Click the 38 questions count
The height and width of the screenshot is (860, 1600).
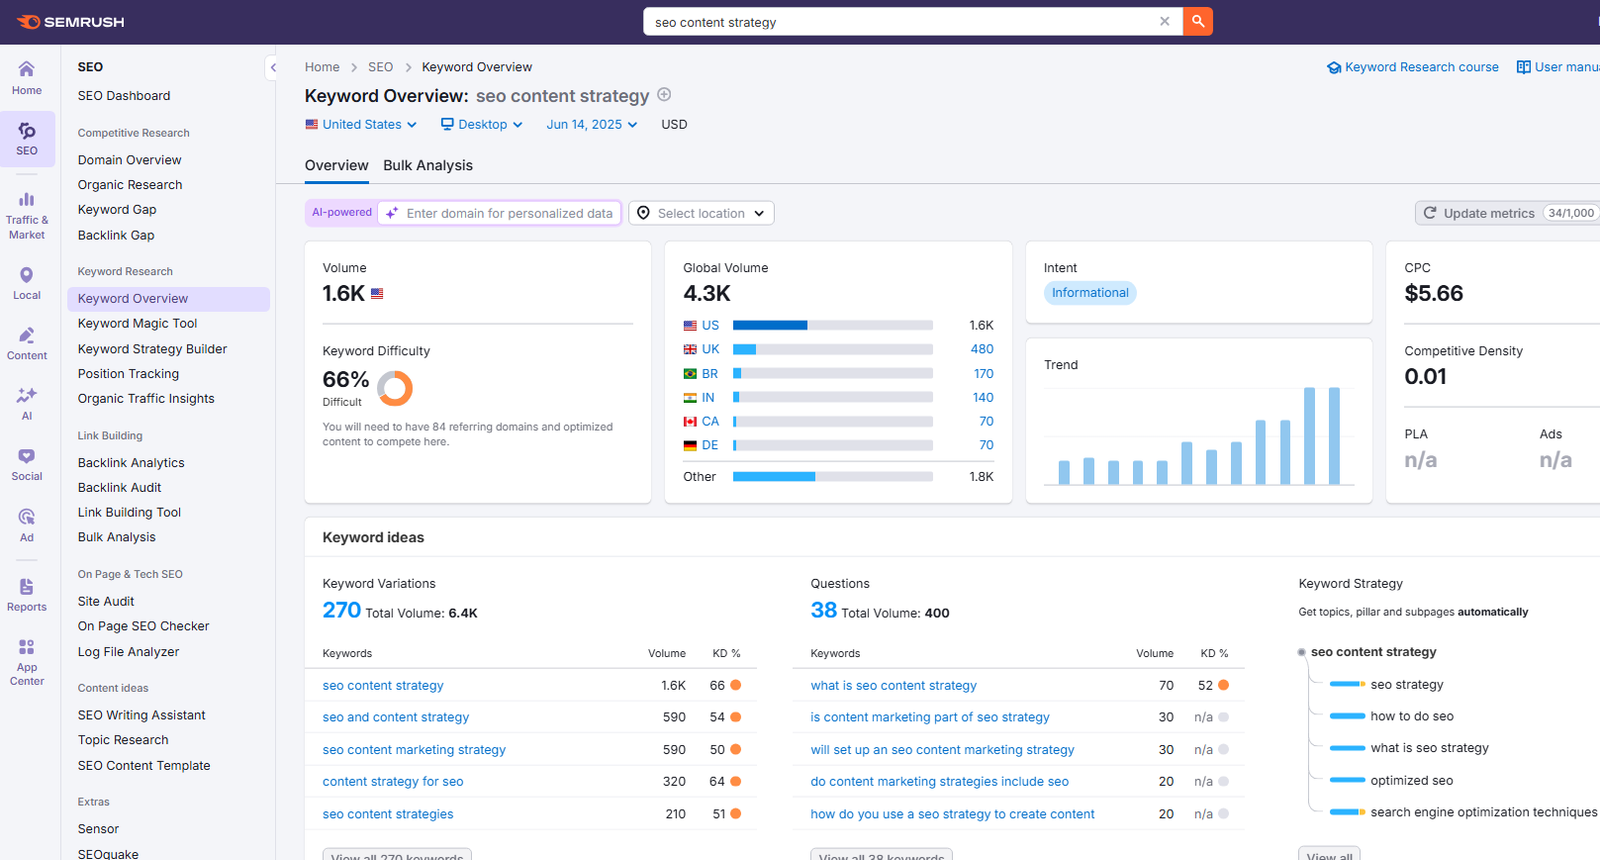[824, 610]
